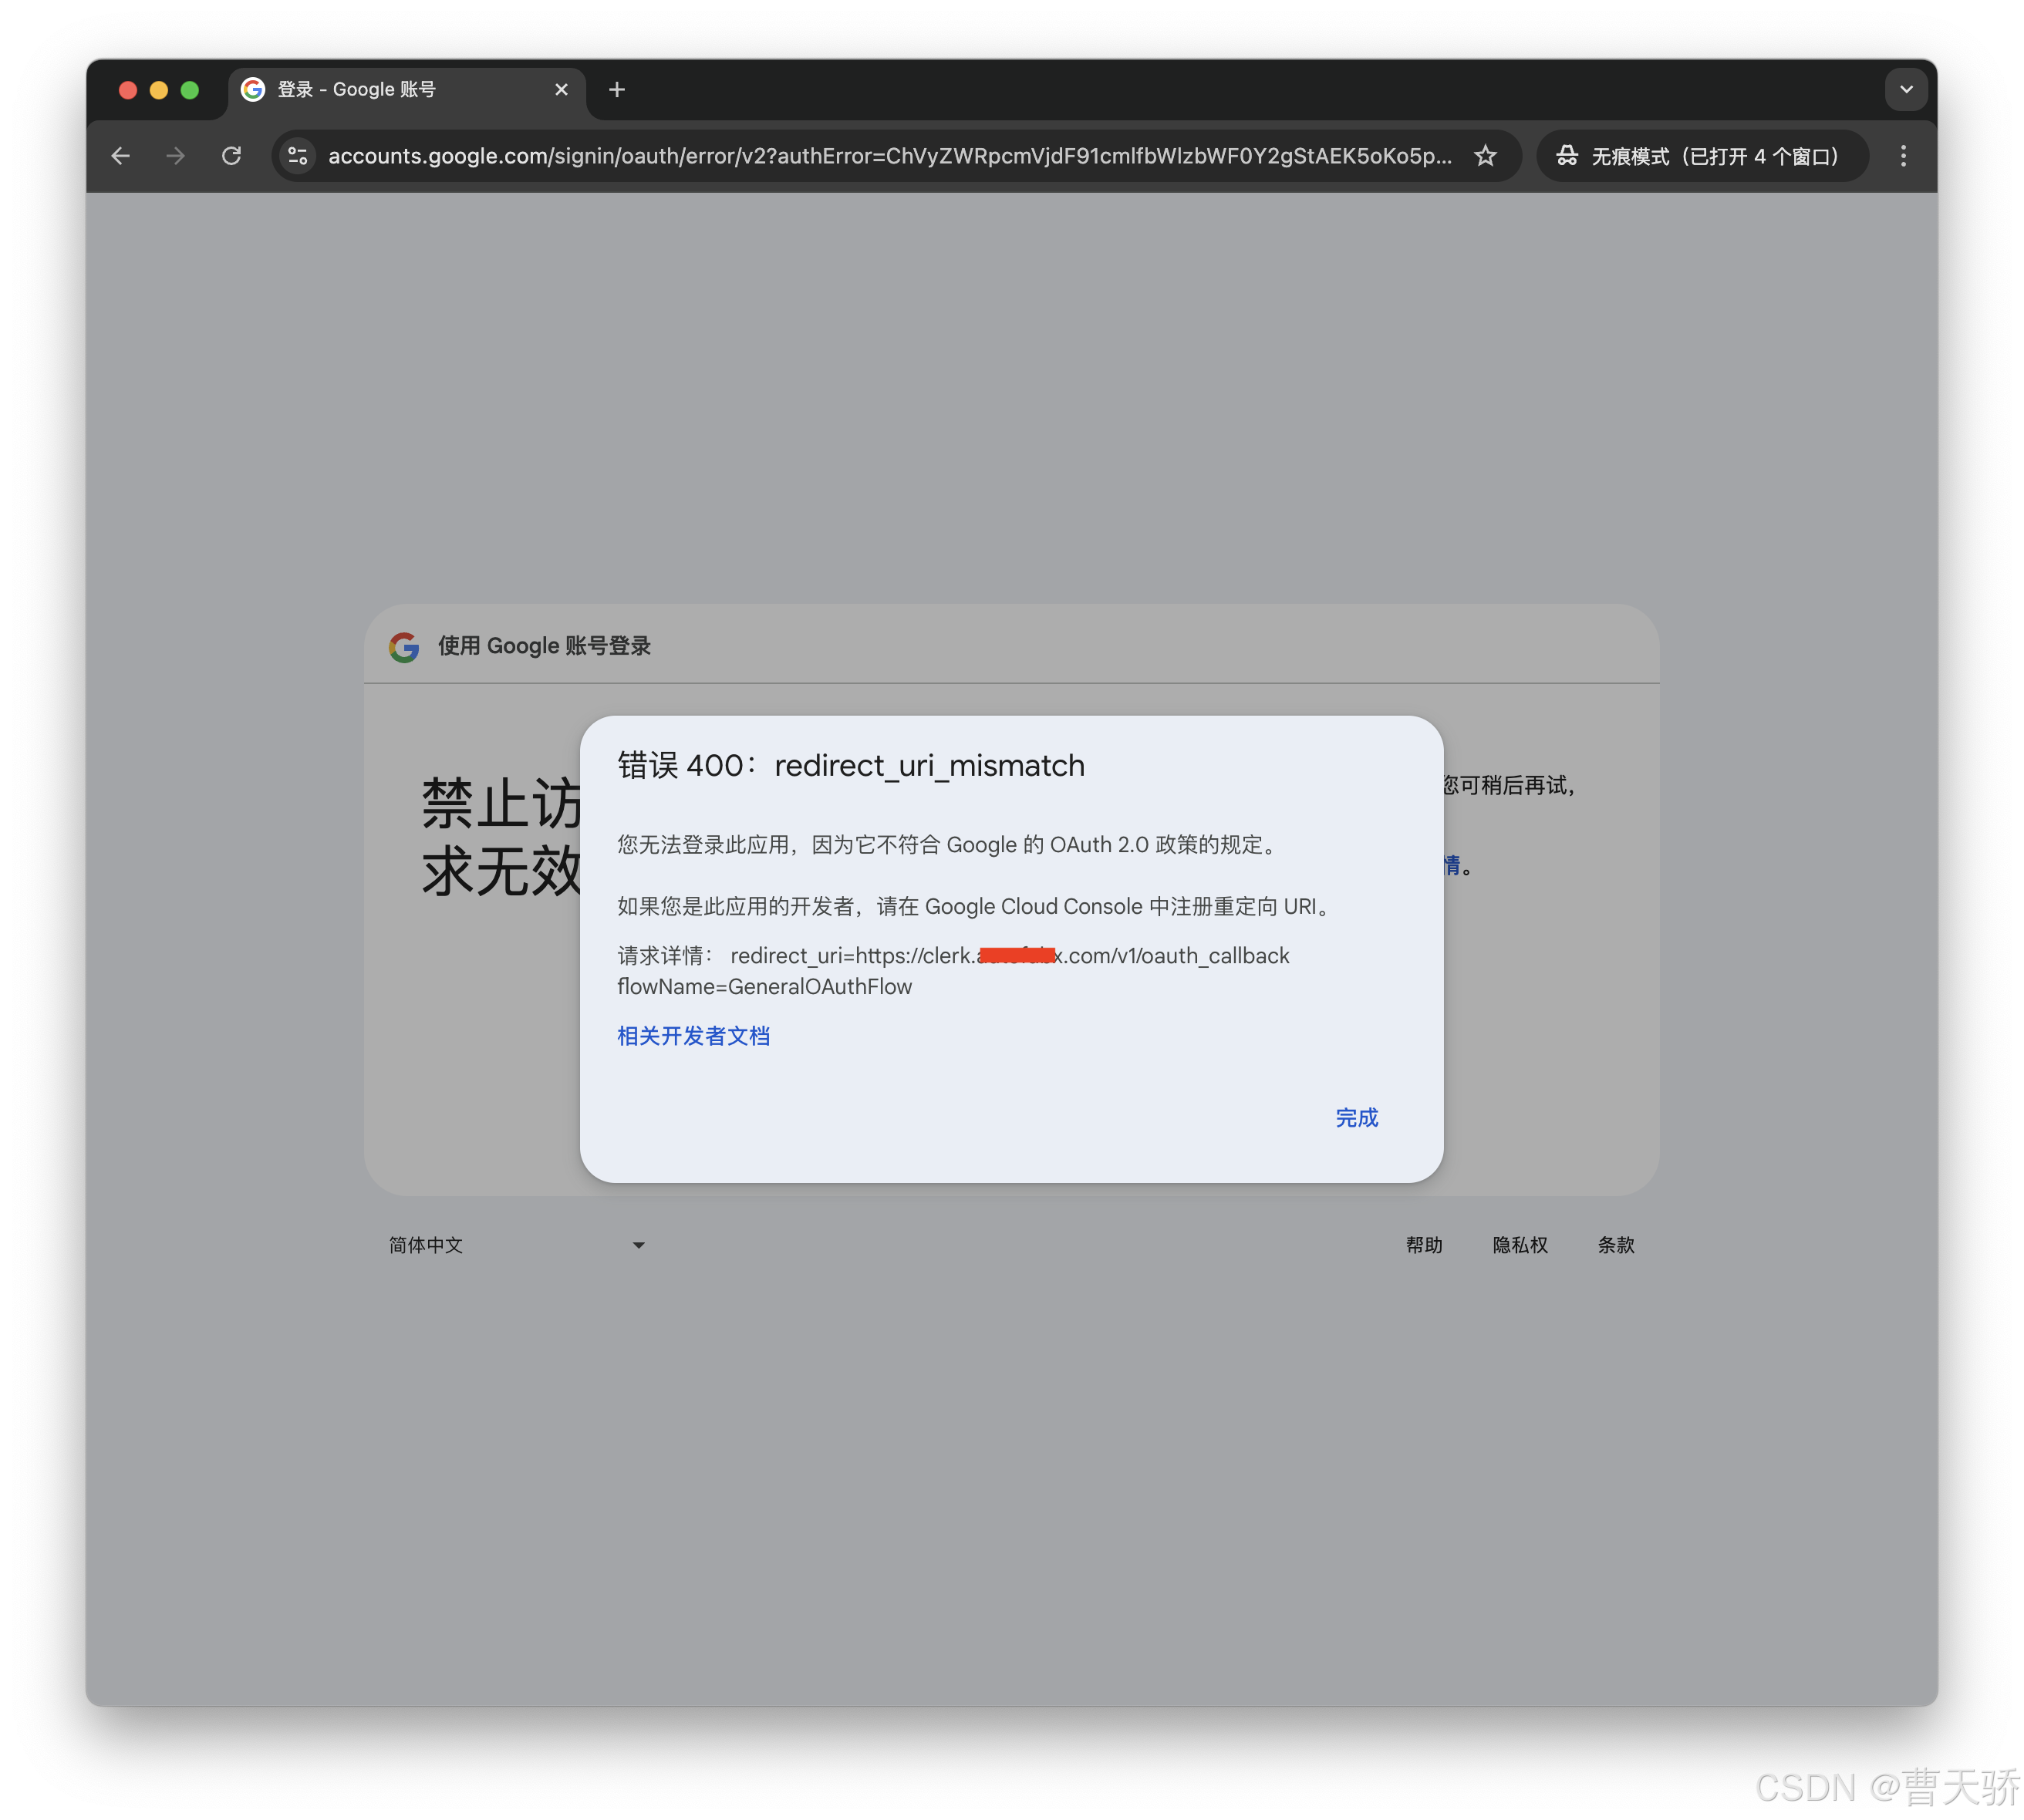Viewport: 2024px width, 1820px height.
Task: Click the green macOS fullscreen button
Action: 190,90
